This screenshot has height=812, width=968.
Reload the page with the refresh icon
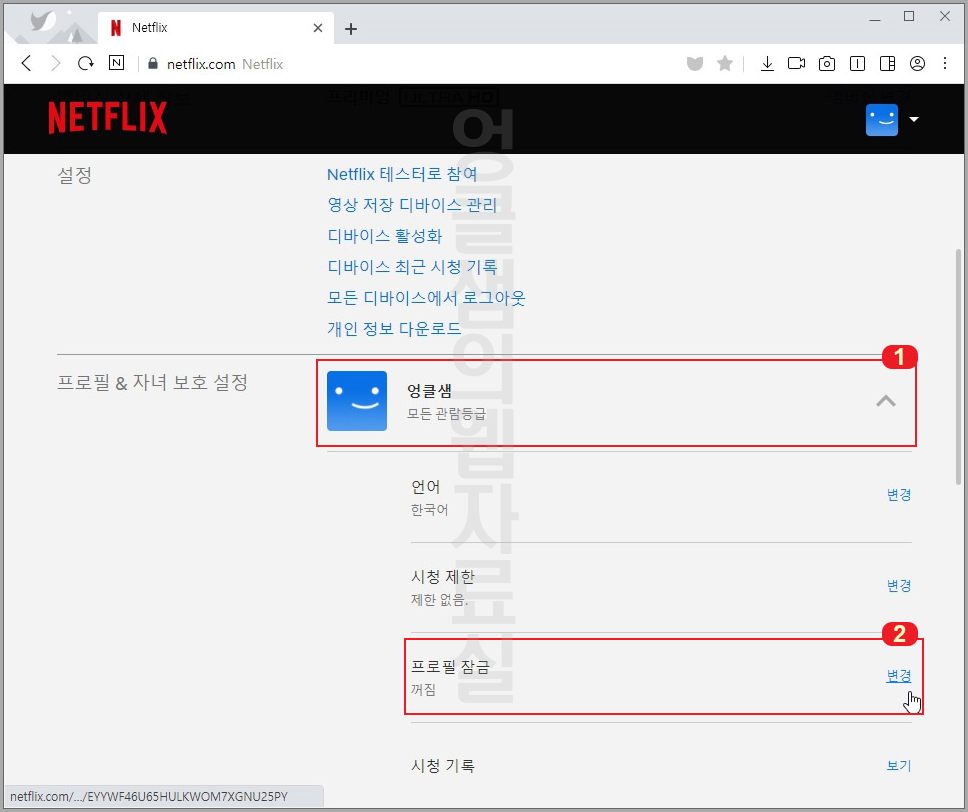point(86,63)
